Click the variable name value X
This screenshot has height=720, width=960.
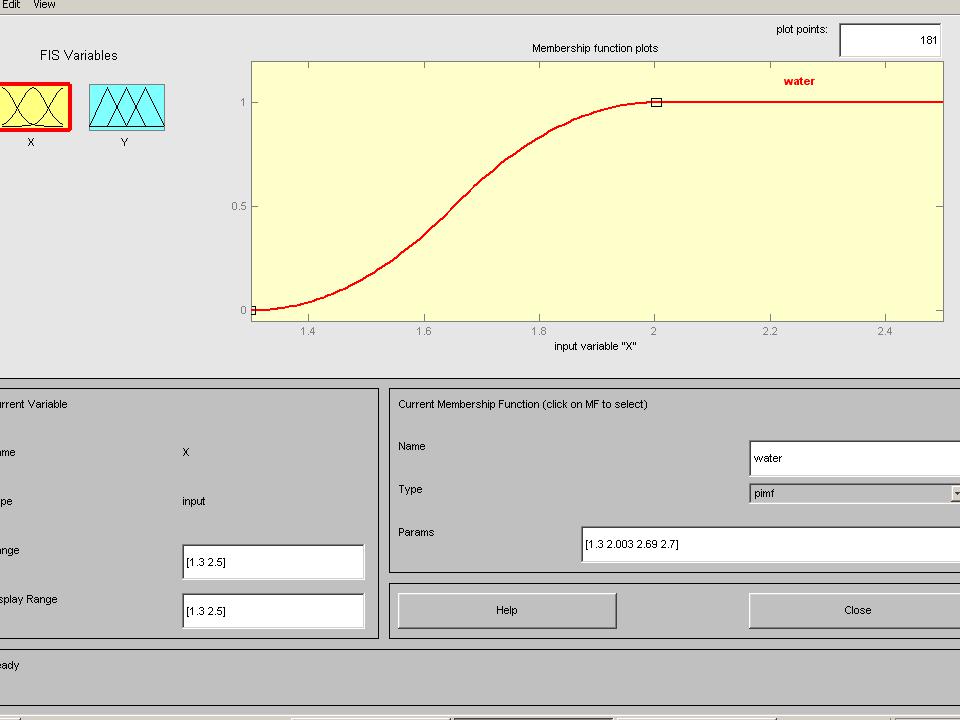coord(186,452)
